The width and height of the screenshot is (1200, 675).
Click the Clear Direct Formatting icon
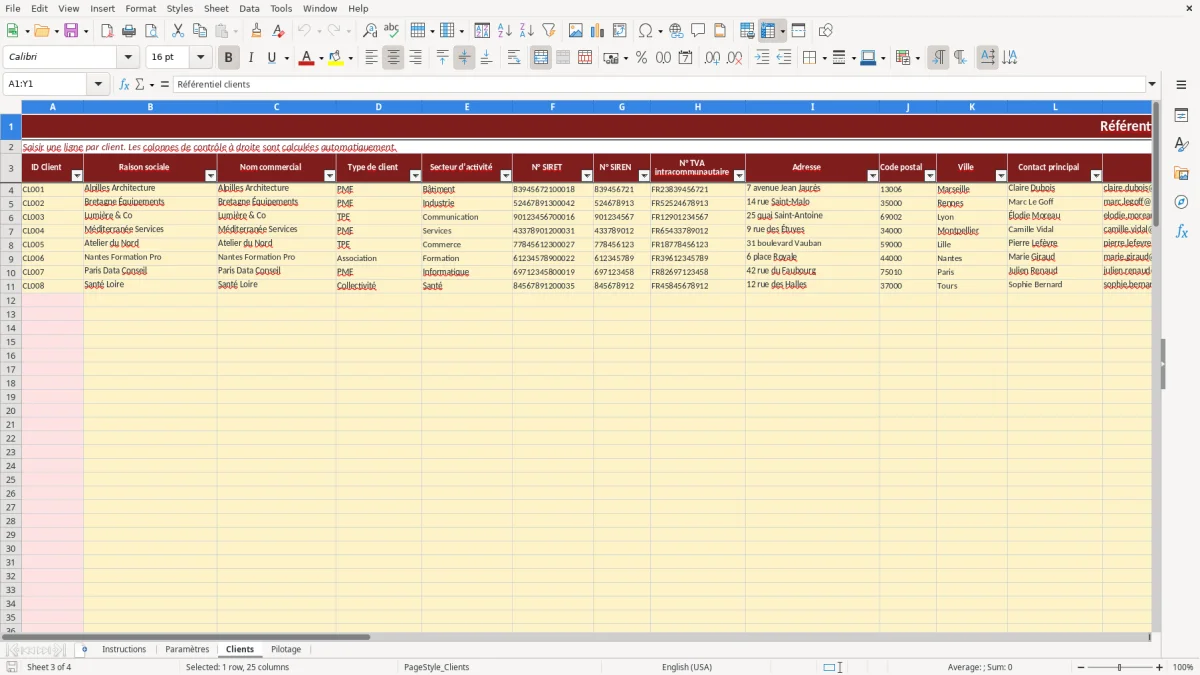[x=278, y=31]
